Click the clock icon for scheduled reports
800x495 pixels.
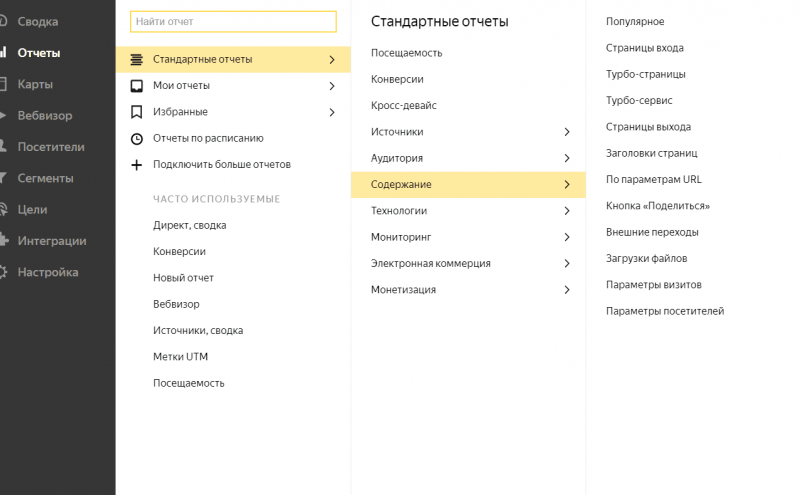click(136, 139)
